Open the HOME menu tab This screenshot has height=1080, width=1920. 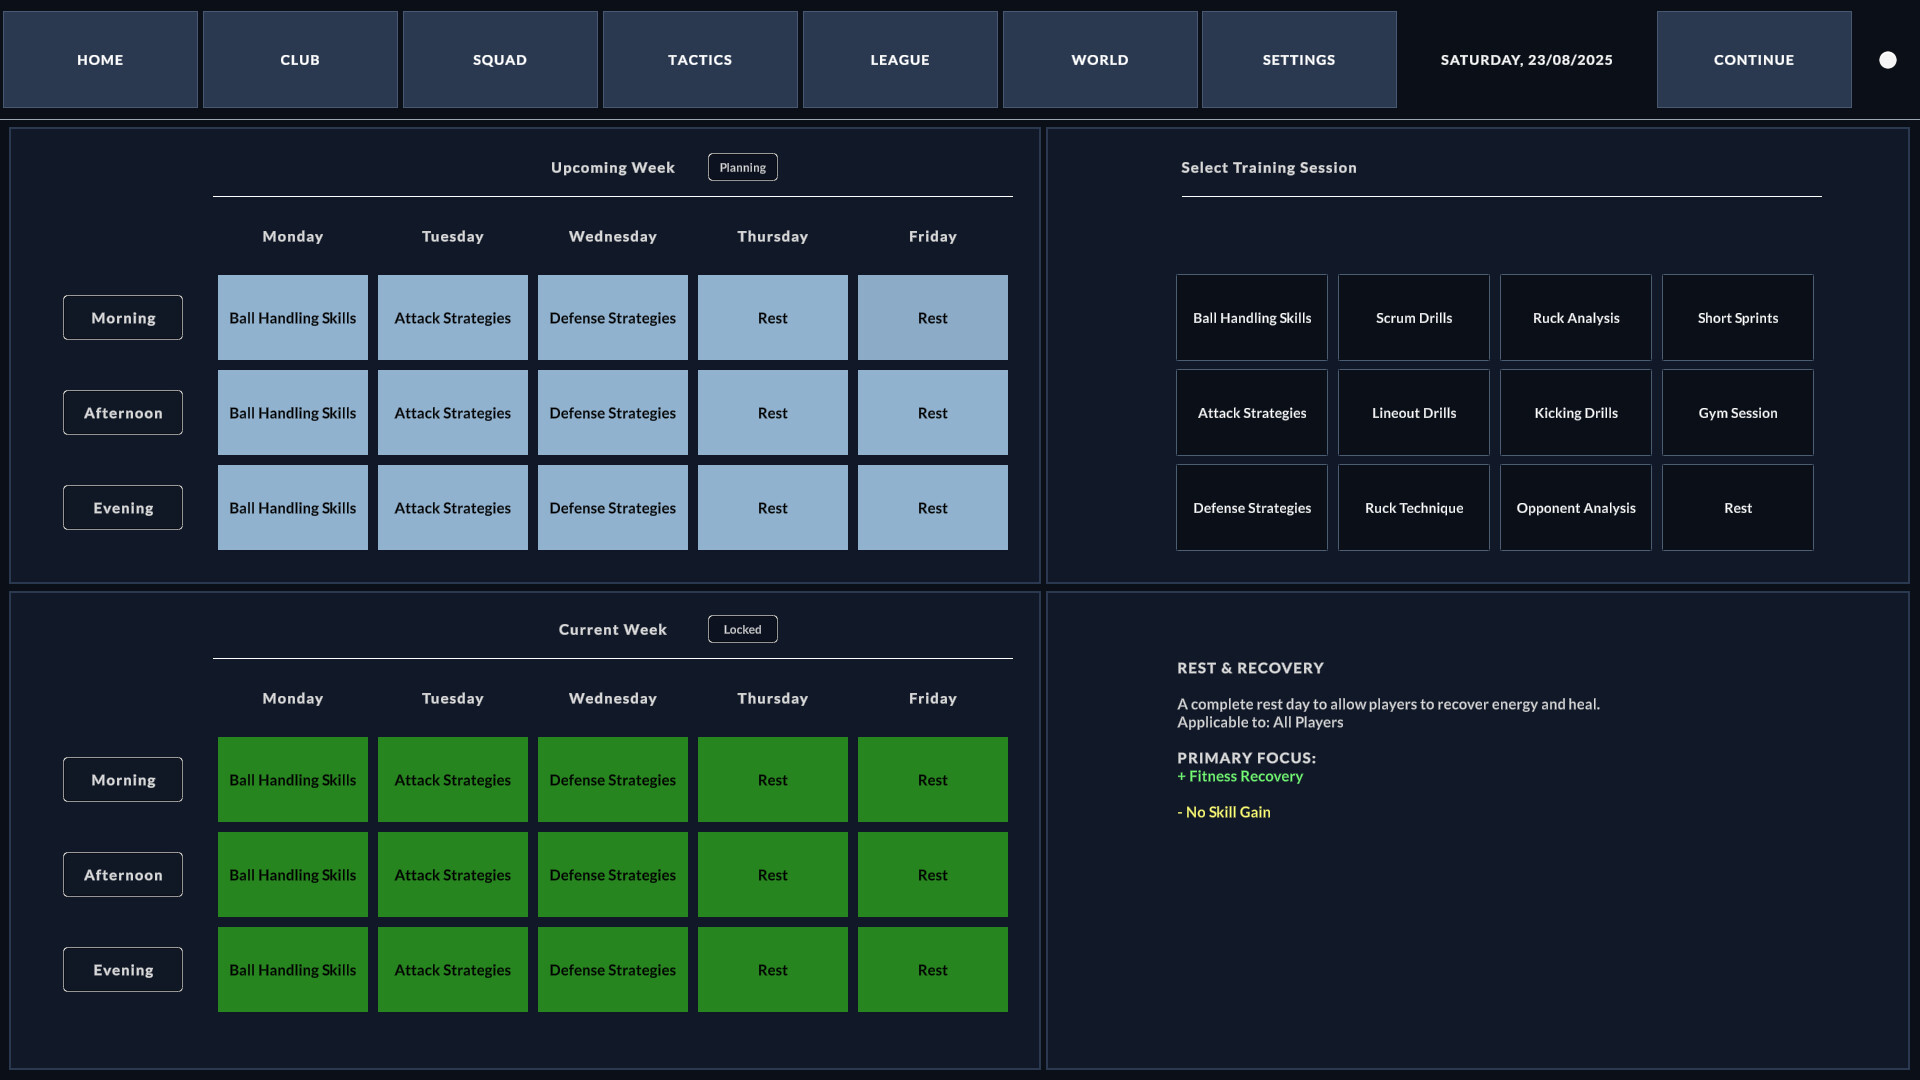pos(100,60)
